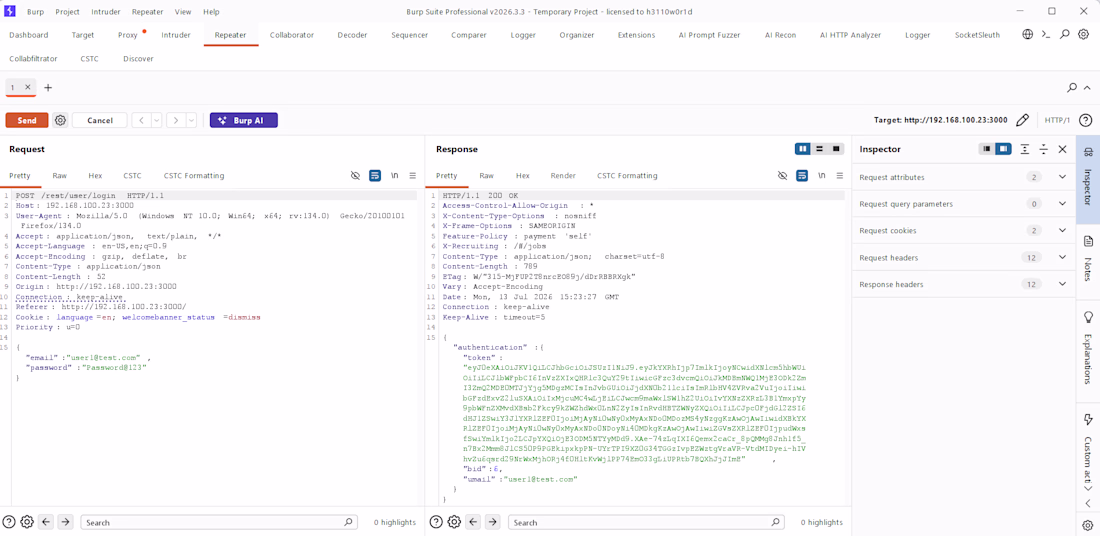This screenshot has height=536, width=1100.
Task: Go to previous Response search match
Action: (x=474, y=522)
